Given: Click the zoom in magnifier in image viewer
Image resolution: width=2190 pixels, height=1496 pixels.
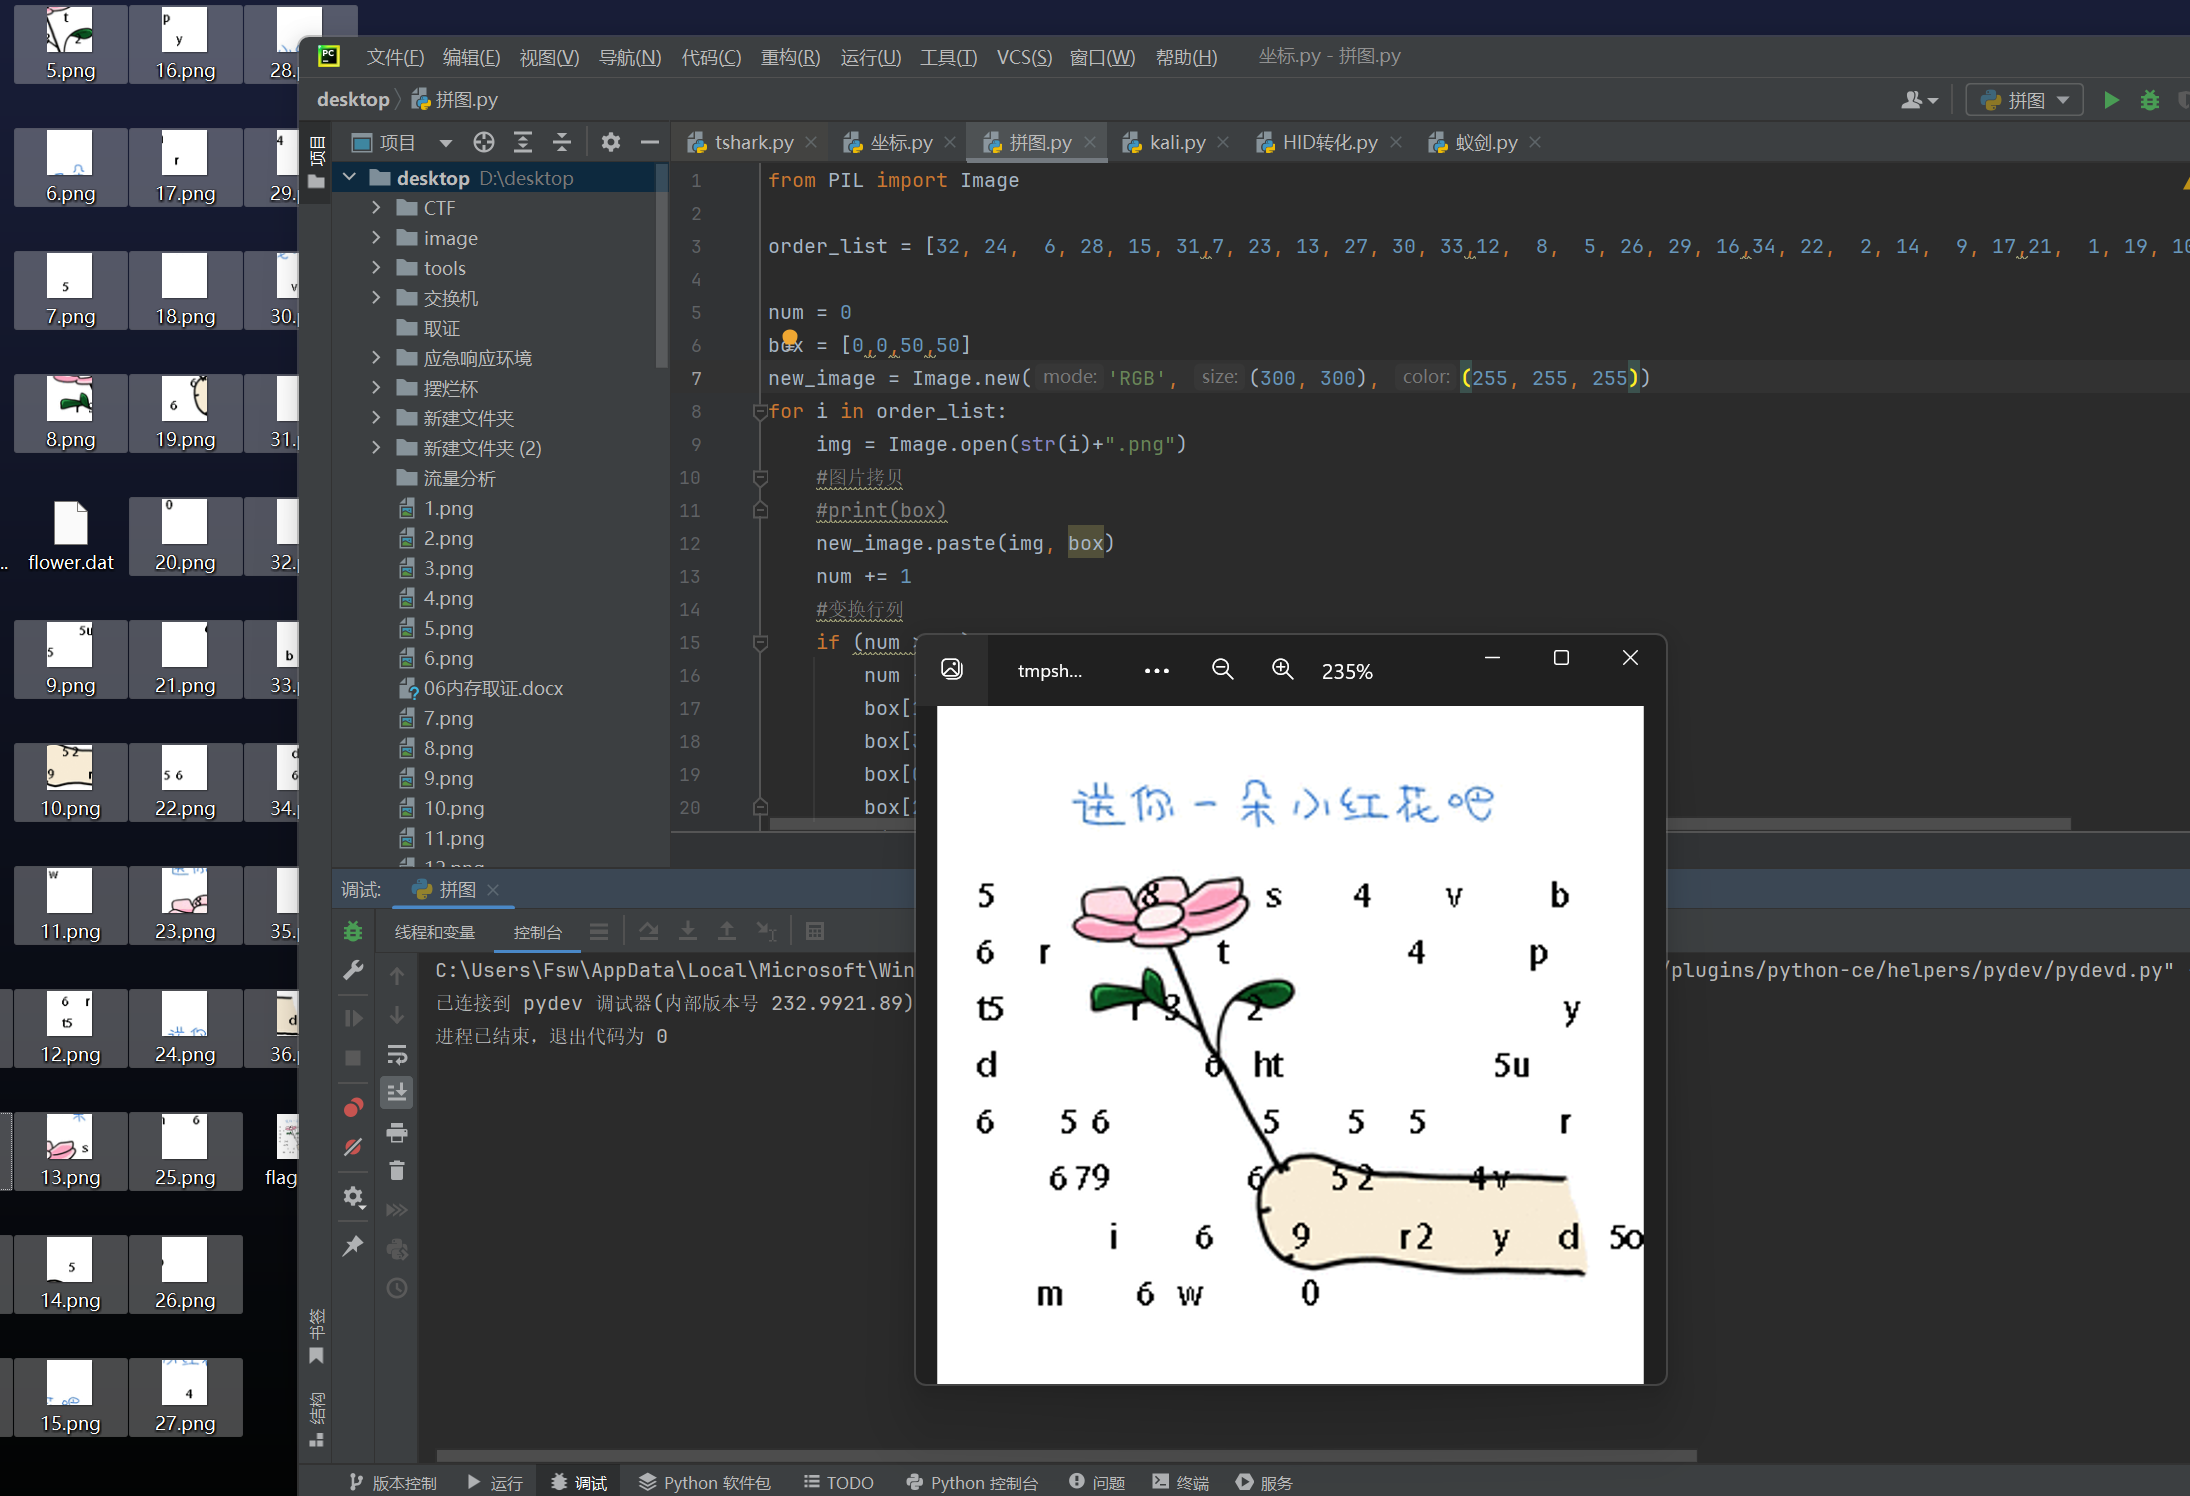Looking at the screenshot, I should [x=1282, y=670].
